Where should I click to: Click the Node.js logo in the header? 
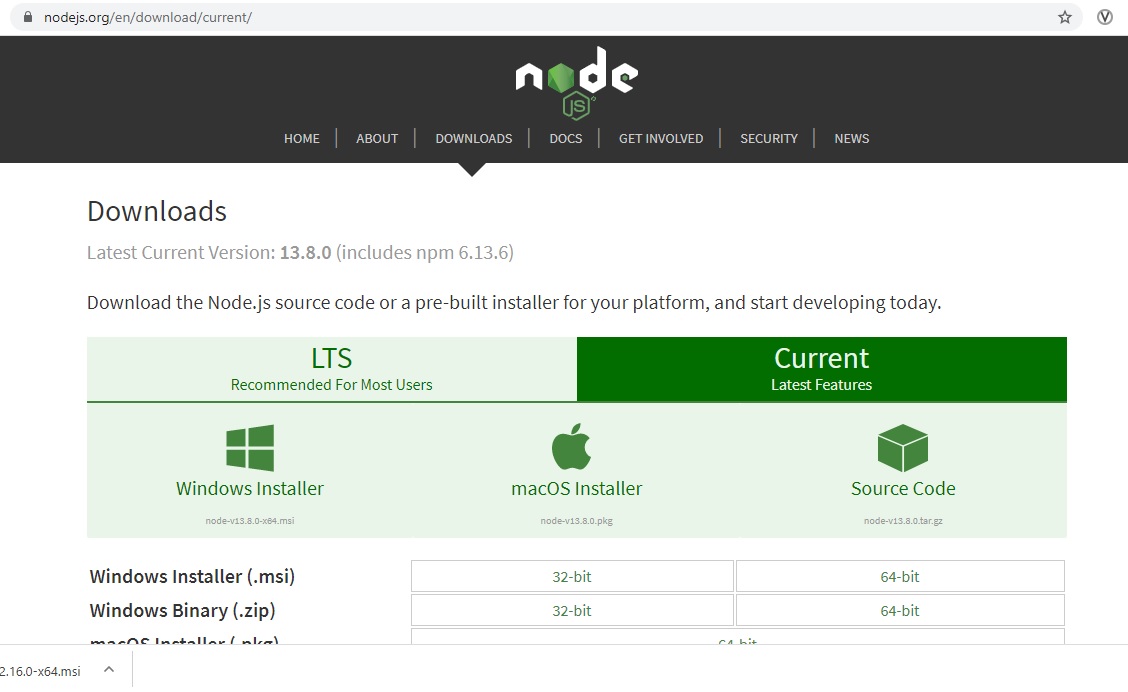(x=576, y=83)
